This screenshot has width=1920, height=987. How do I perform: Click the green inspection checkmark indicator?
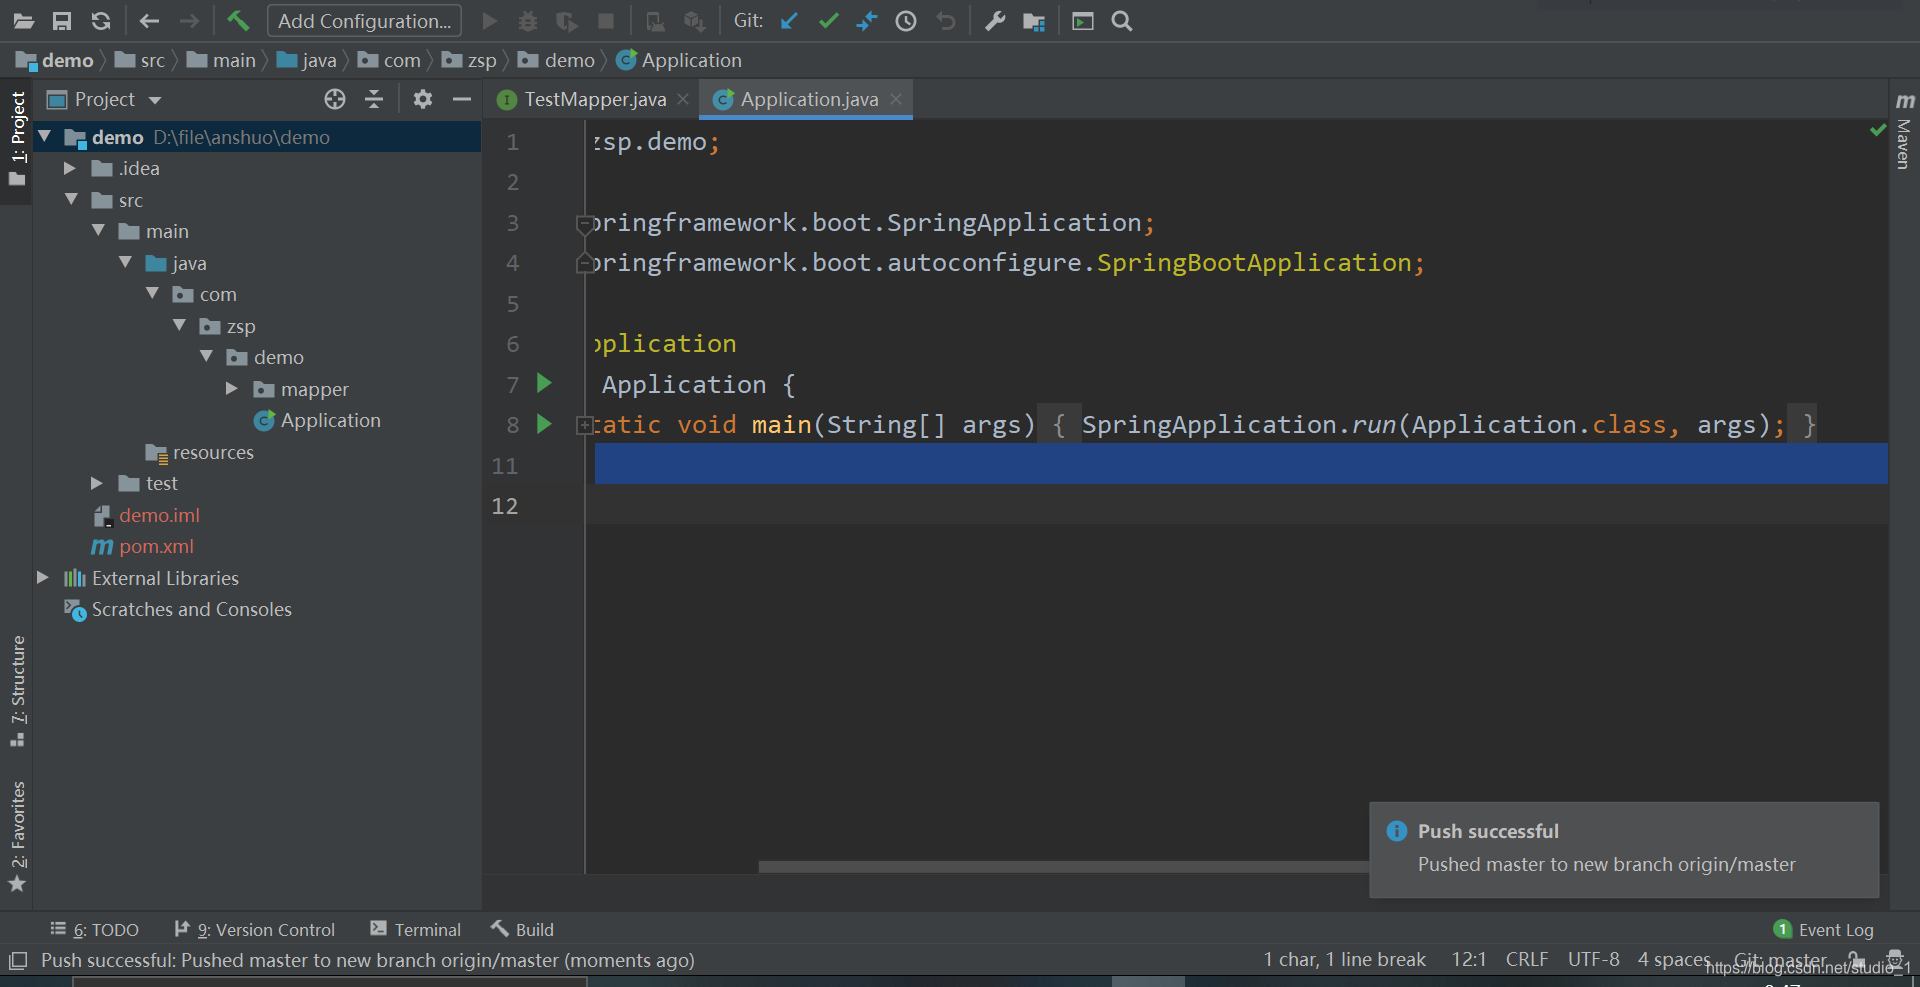[1878, 130]
